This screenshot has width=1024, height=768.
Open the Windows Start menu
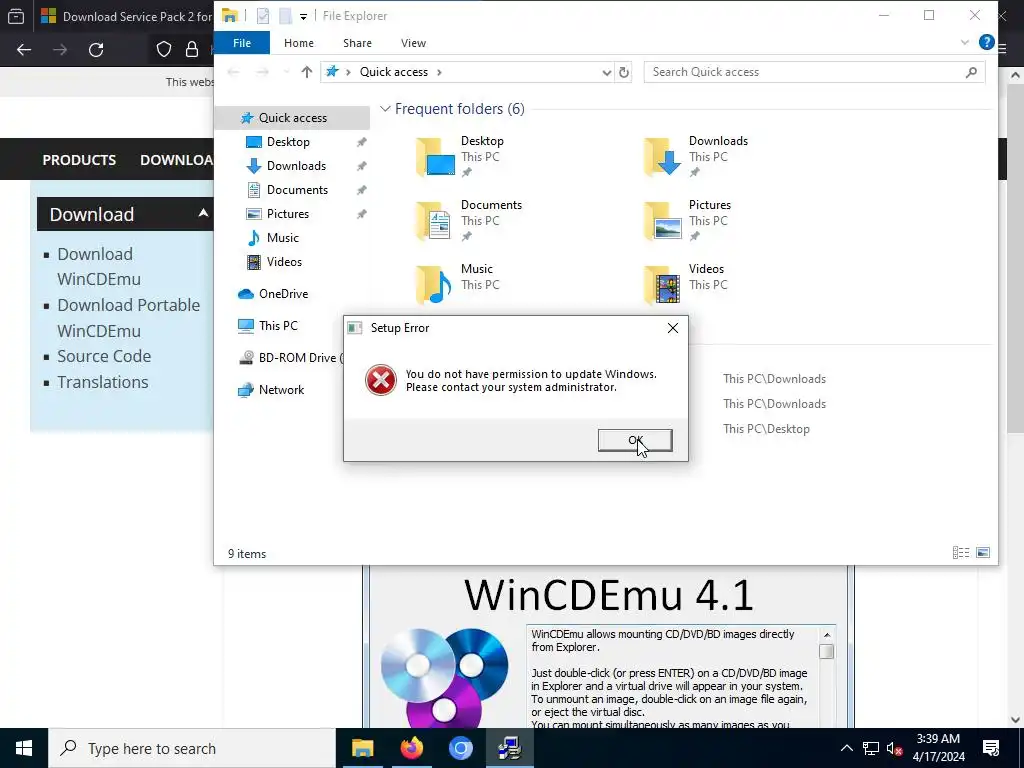[24, 748]
